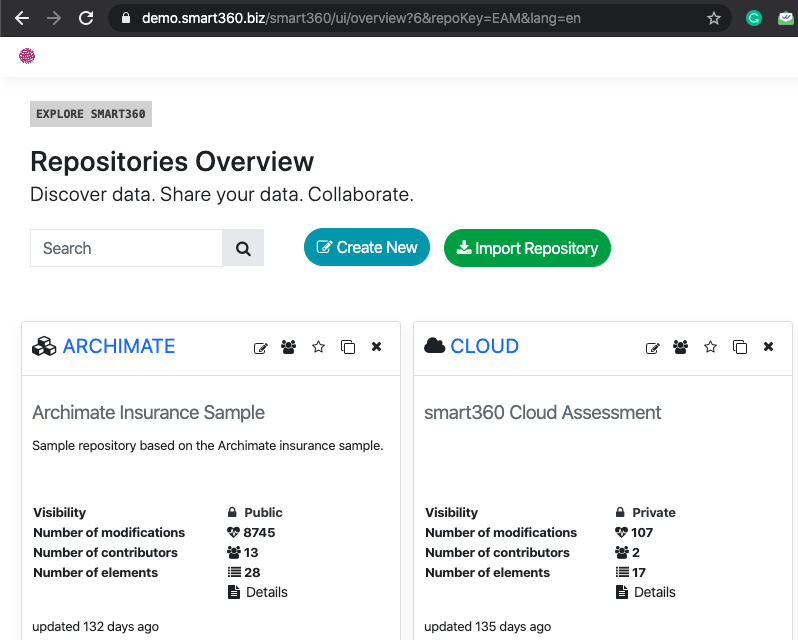Click 'updated 132 days ago' text

point(96,627)
